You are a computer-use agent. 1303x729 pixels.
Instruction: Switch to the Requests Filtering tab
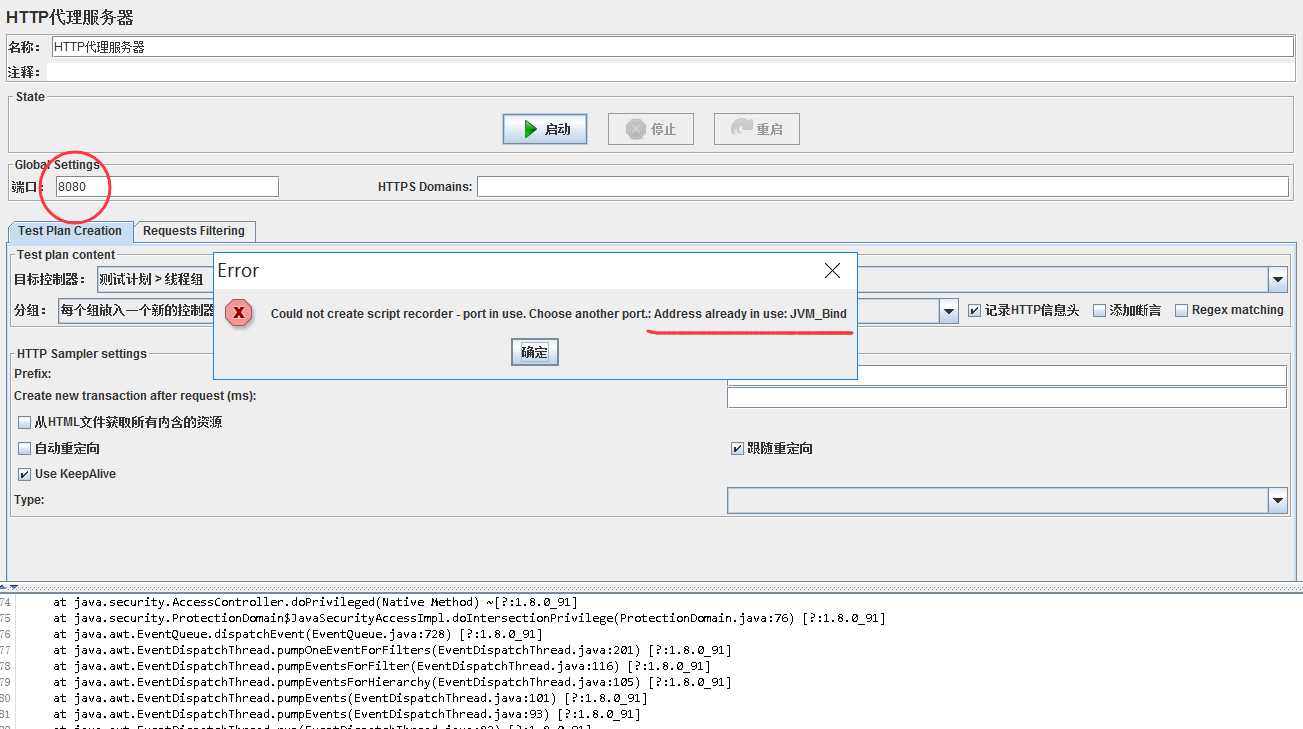(x=194, y=231)
